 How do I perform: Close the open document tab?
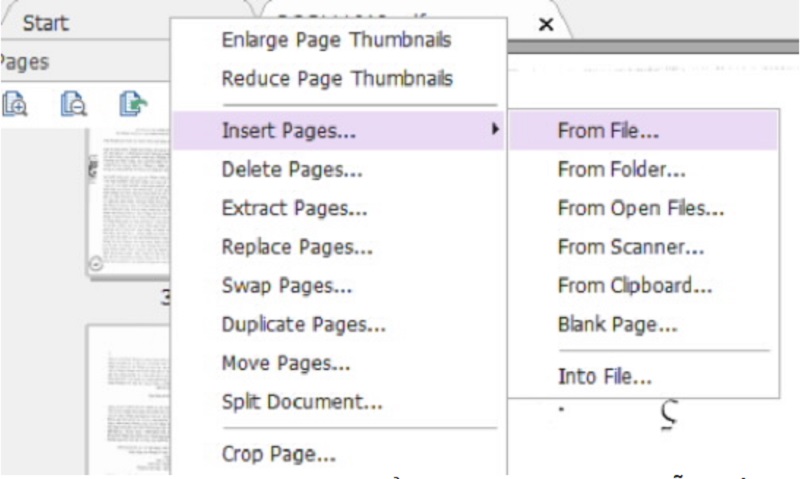point(546,24)
